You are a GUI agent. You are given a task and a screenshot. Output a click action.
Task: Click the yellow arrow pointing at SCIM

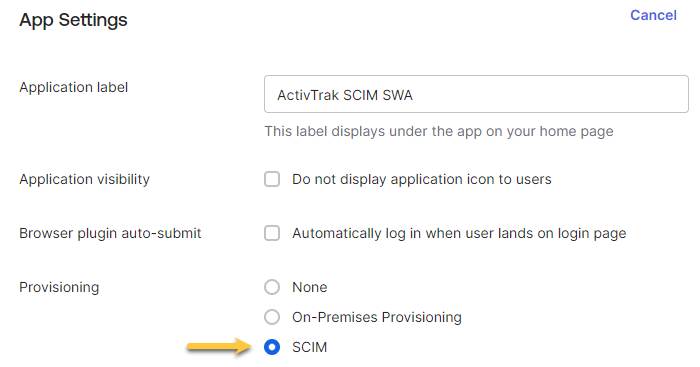(219, 346)
